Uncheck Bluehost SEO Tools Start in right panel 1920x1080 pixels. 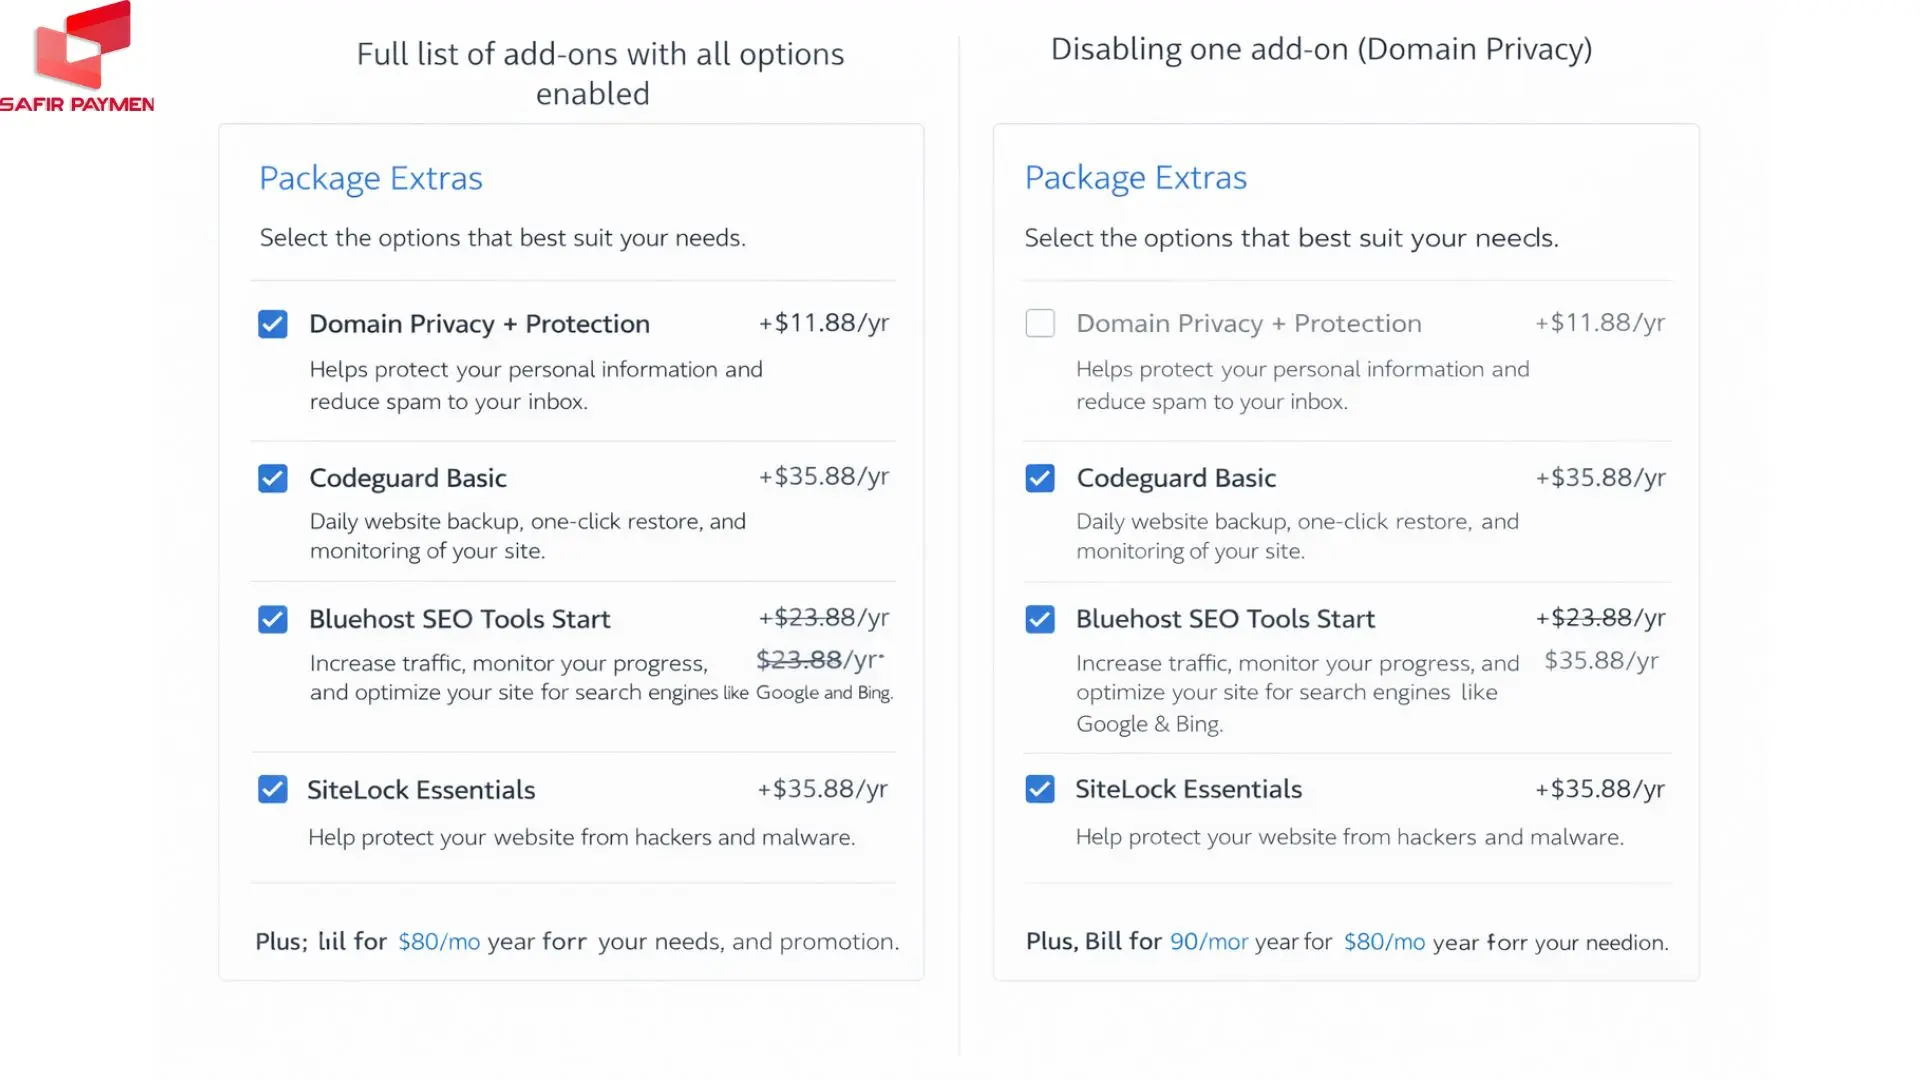1040,619
